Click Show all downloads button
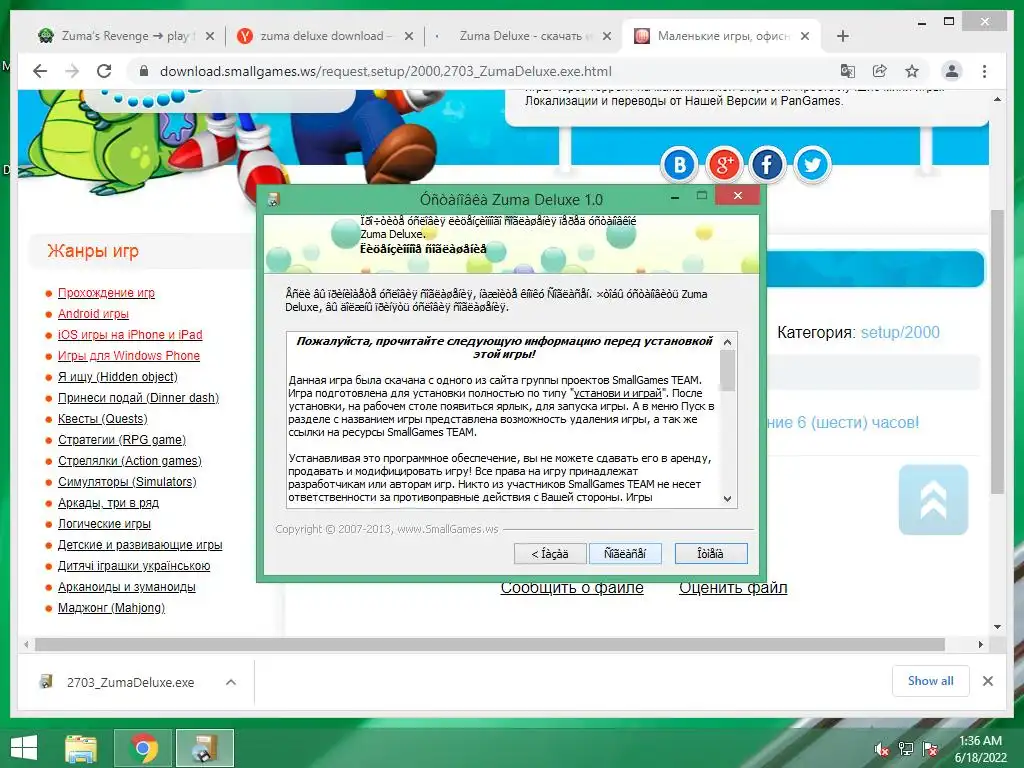Screen dimensions: 1024x768 pyautogui.click(x=931, y=681)
